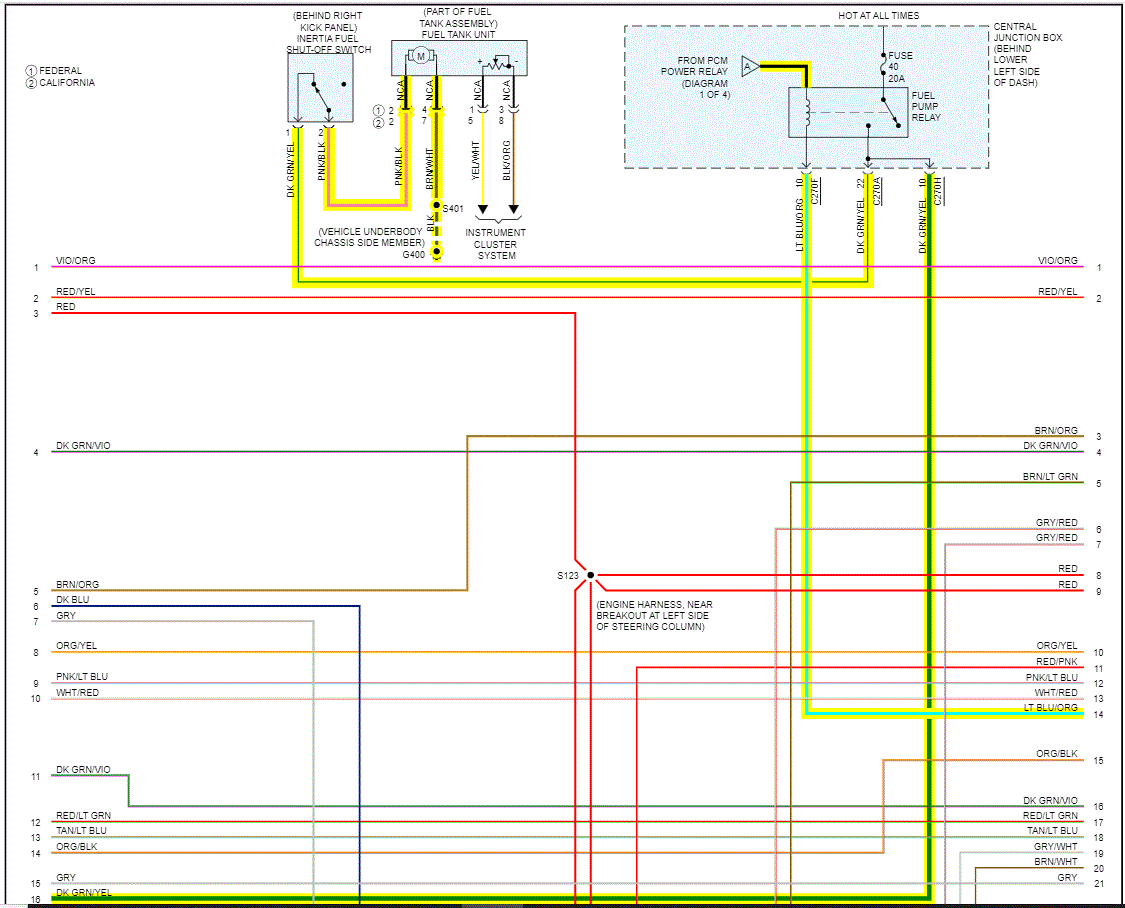Click the fuel pump motor M symbol

[x=420, y=57]
